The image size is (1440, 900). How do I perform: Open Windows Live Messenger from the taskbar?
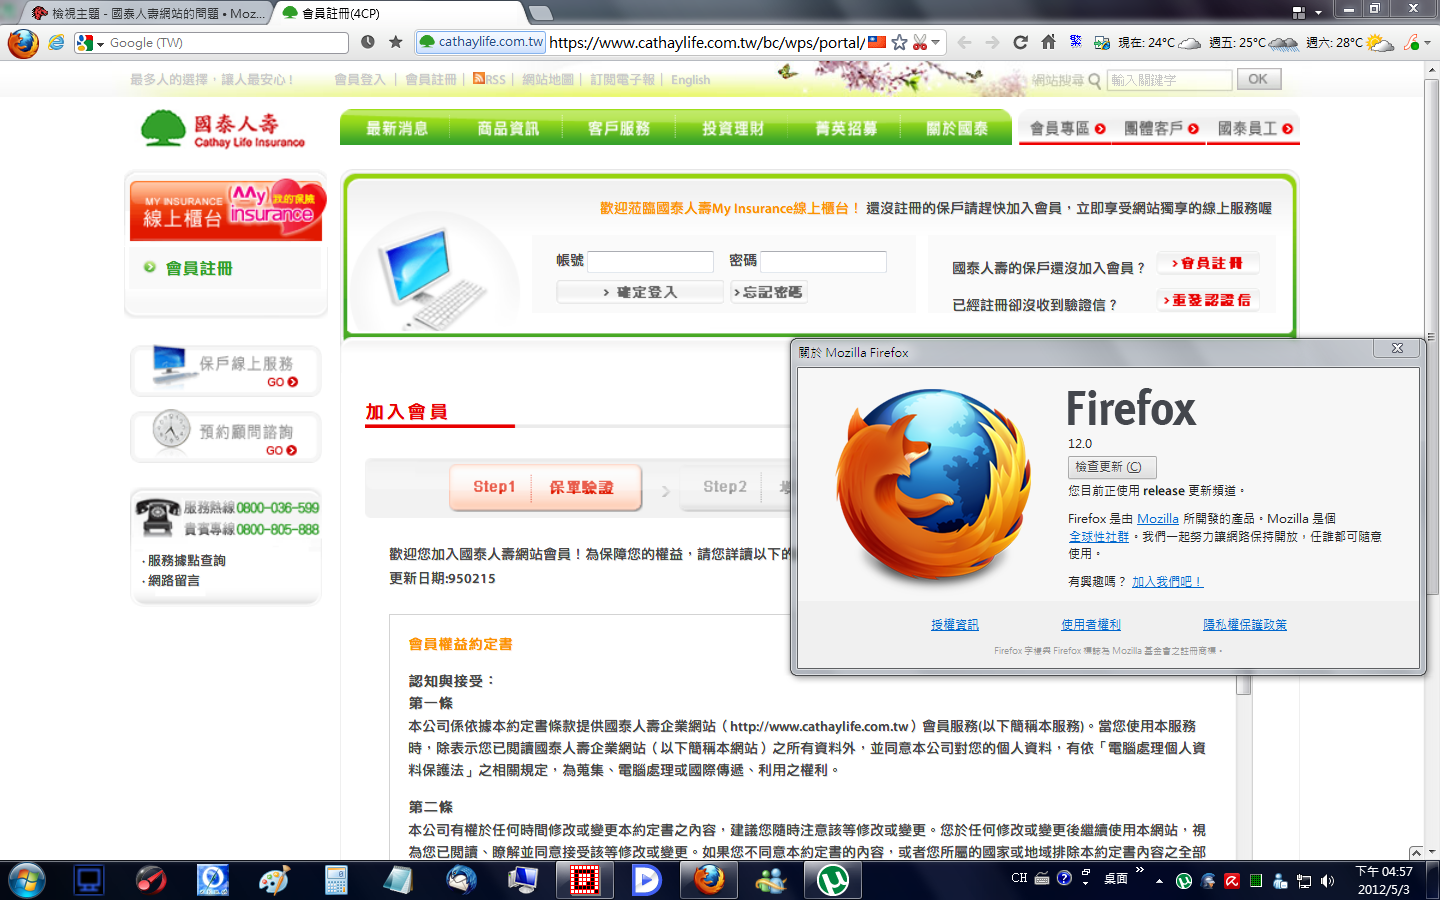click(x=771, y=880)
